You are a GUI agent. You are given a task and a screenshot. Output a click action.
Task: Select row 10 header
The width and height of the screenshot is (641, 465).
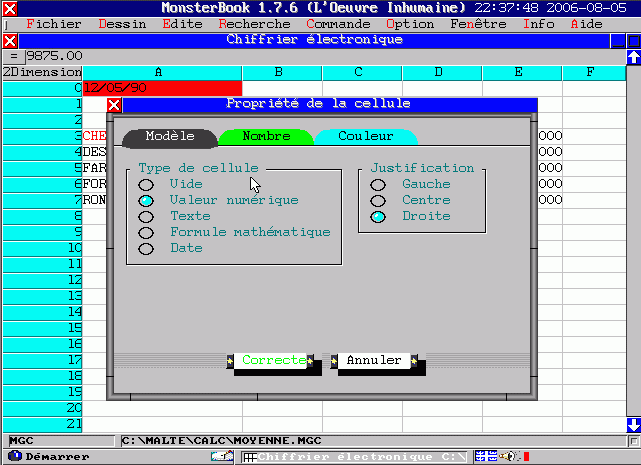coord(42,248)
